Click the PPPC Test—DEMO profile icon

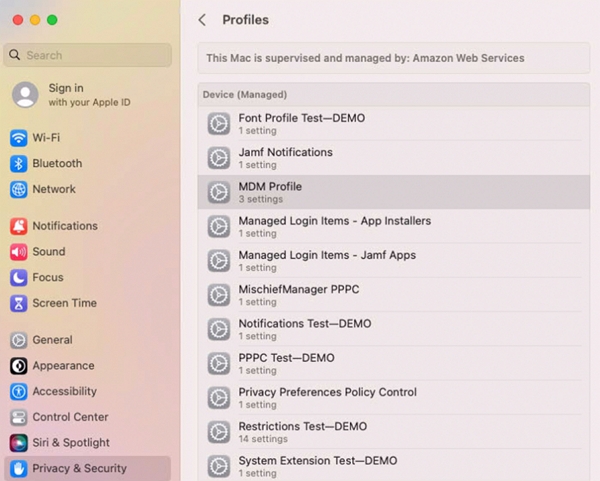click(x=219, y=363)
